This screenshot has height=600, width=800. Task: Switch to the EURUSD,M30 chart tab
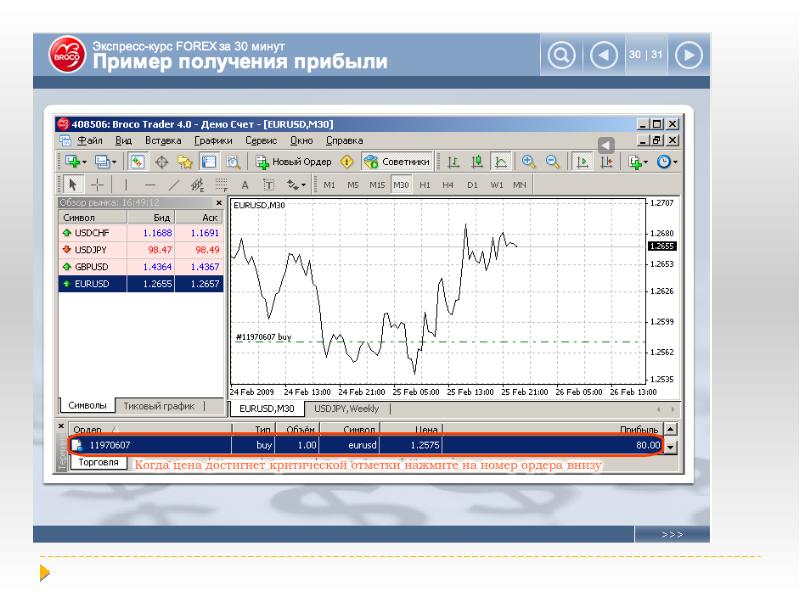[x=266, y=408]
